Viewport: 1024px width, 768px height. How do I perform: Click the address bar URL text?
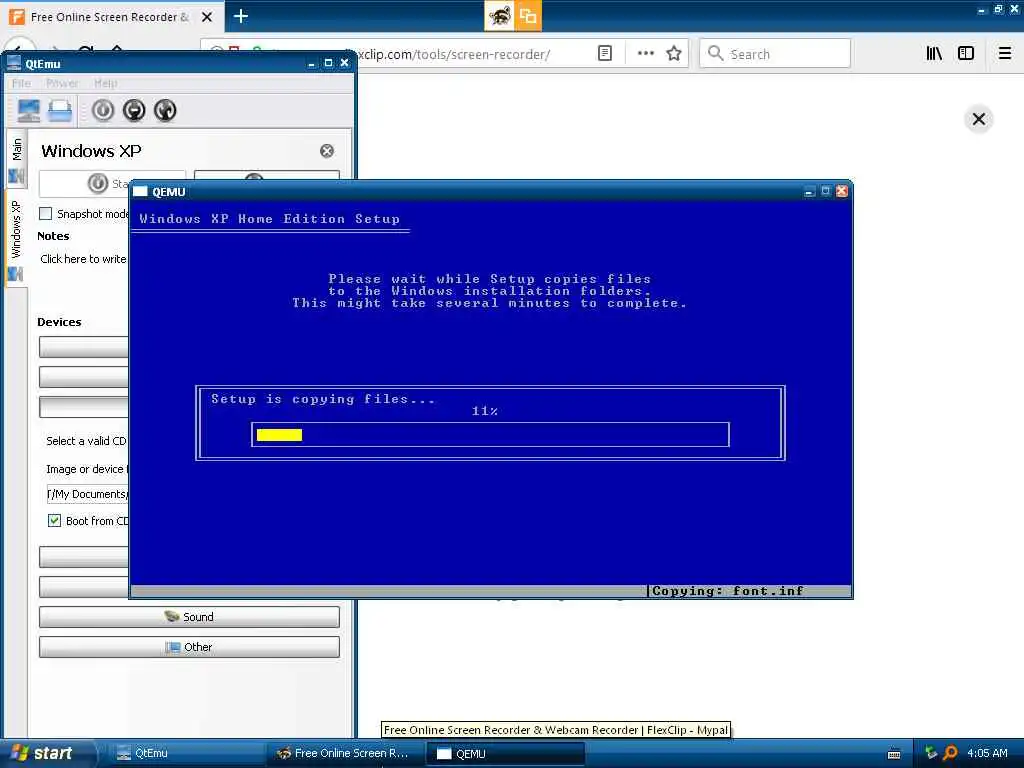click(454, 54)
